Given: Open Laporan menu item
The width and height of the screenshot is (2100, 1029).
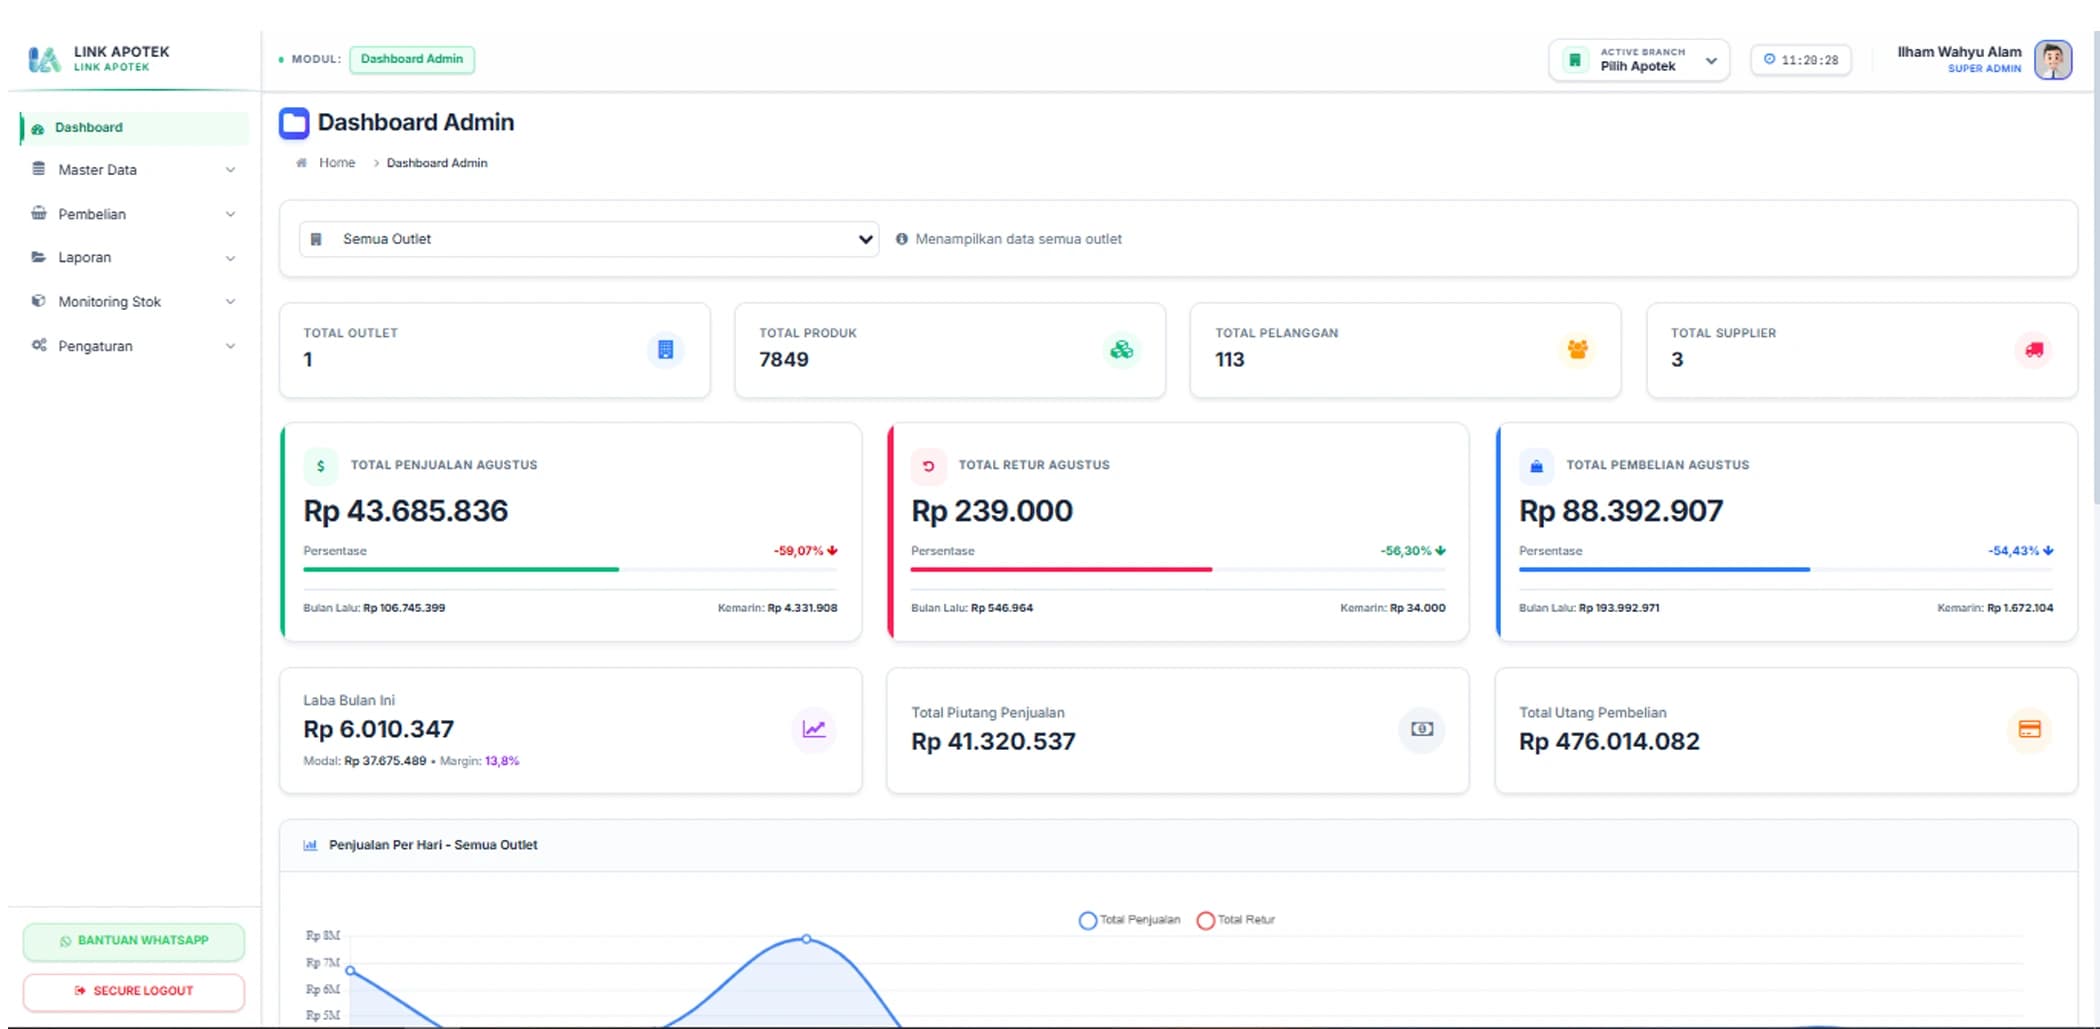Looking at the screenshot, I should (x=134, y=258).
